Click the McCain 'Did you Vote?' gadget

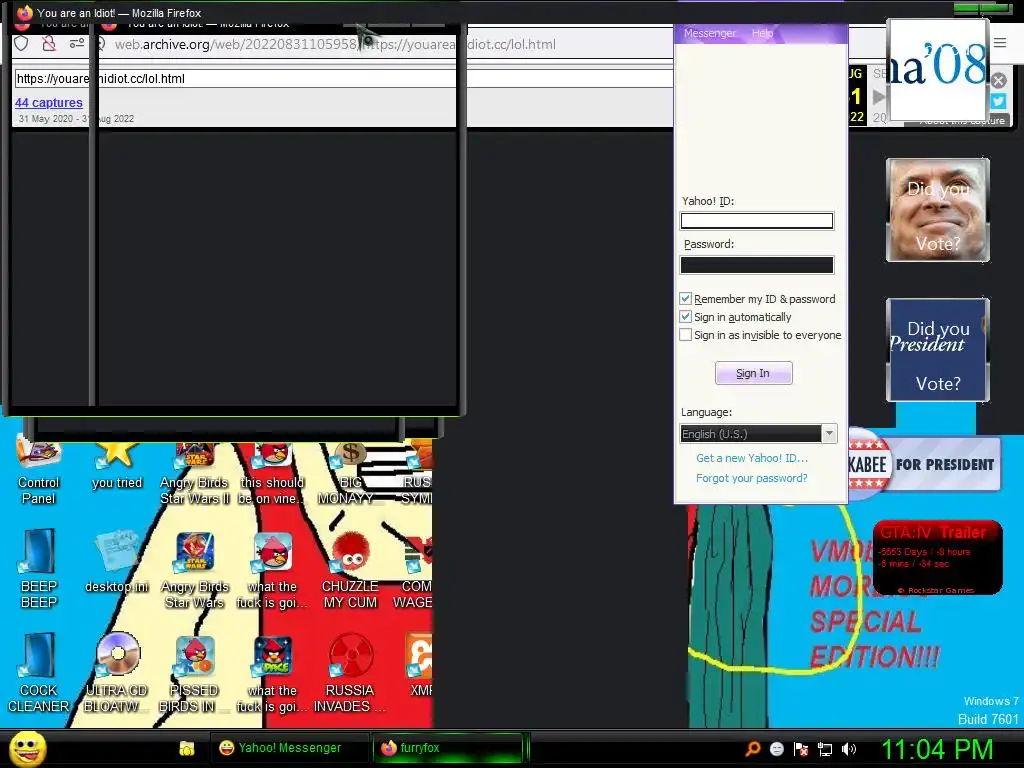click(938, 210)
